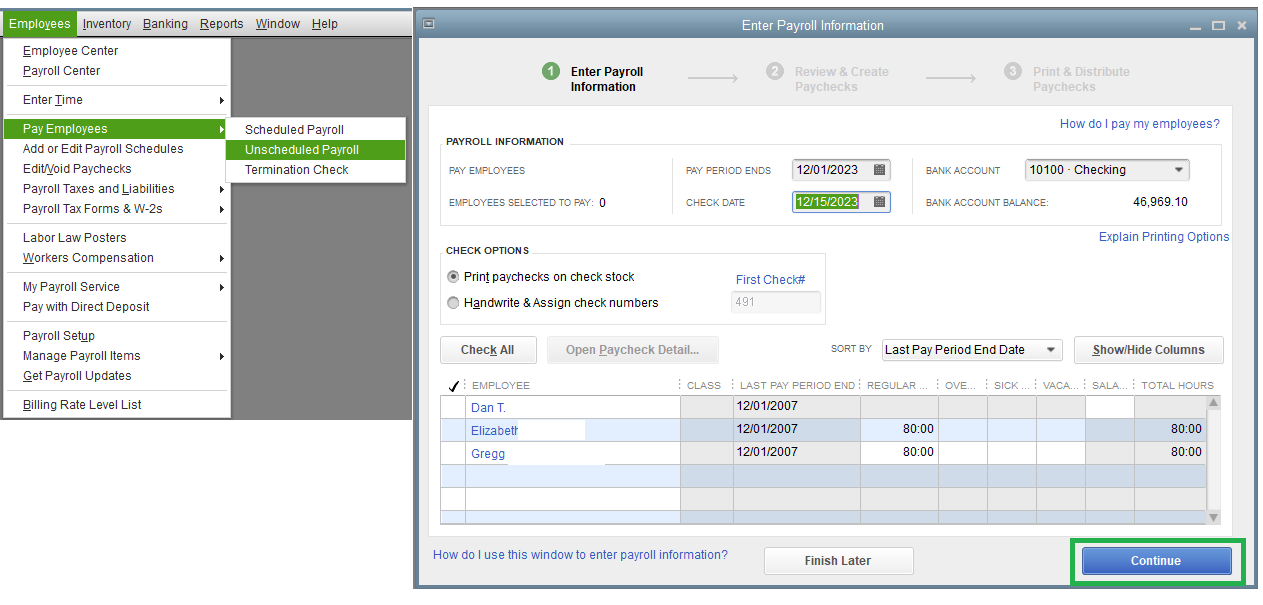Click the employee list scroll down arrow
Viewport: 1263px width, 605px height.
(1214, 517)
